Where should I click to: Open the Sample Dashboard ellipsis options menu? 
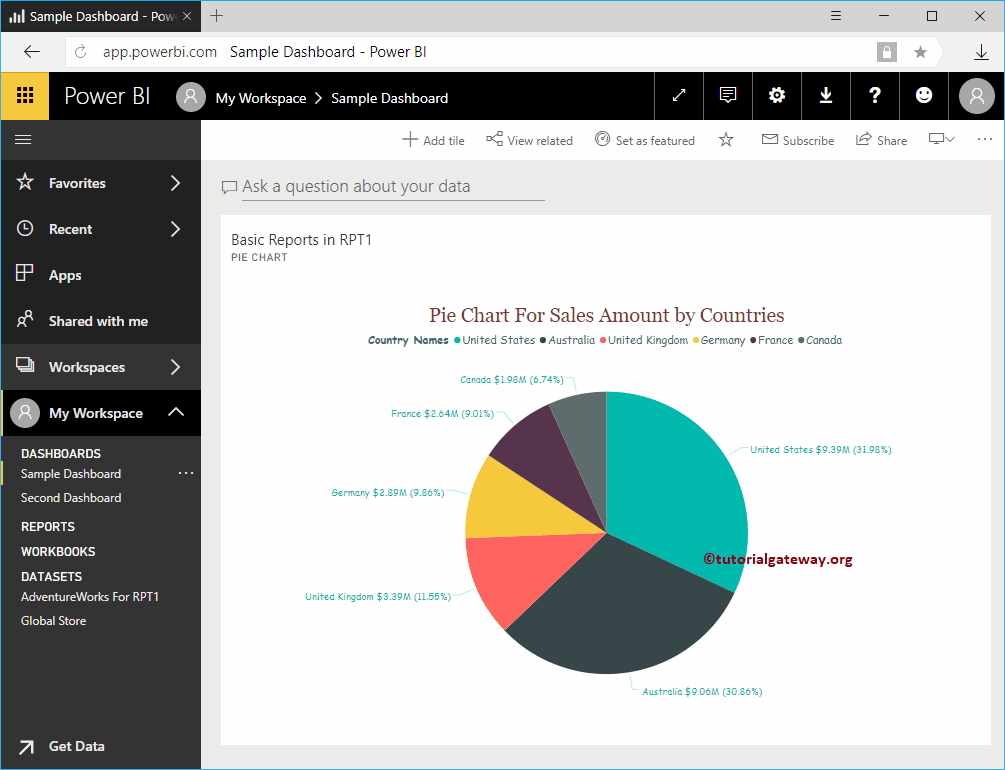(186, 473)
